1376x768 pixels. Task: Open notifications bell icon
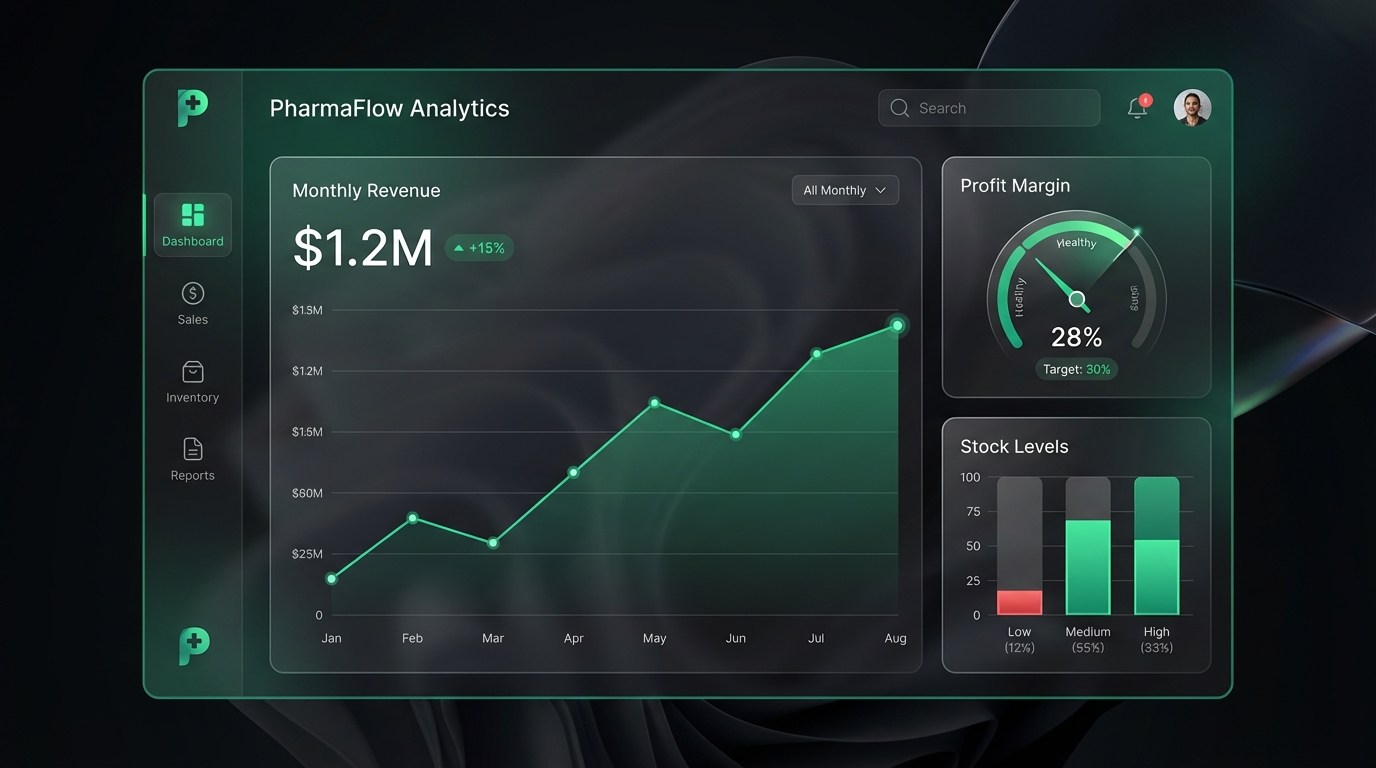1137,108
